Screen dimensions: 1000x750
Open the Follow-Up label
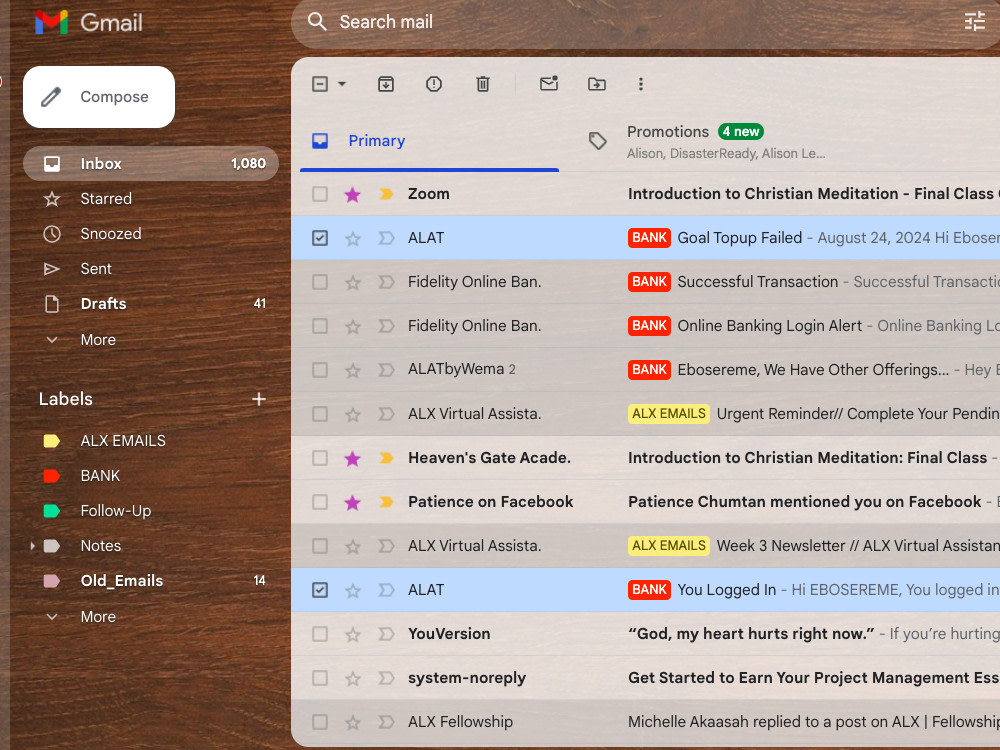151,511
